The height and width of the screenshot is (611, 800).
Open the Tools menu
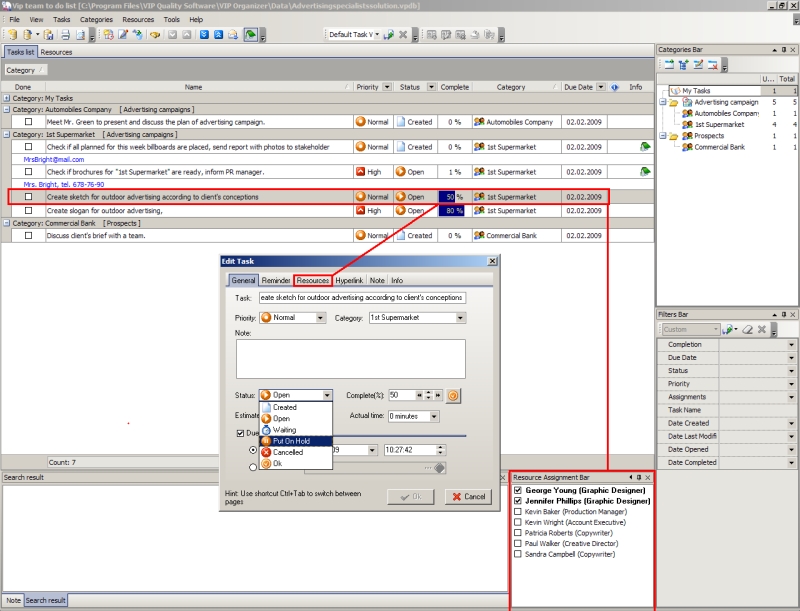[x=171, y=19]
